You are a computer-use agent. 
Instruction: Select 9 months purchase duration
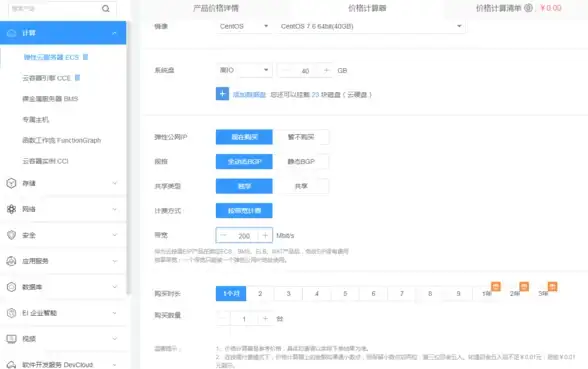tap(458, 294)
